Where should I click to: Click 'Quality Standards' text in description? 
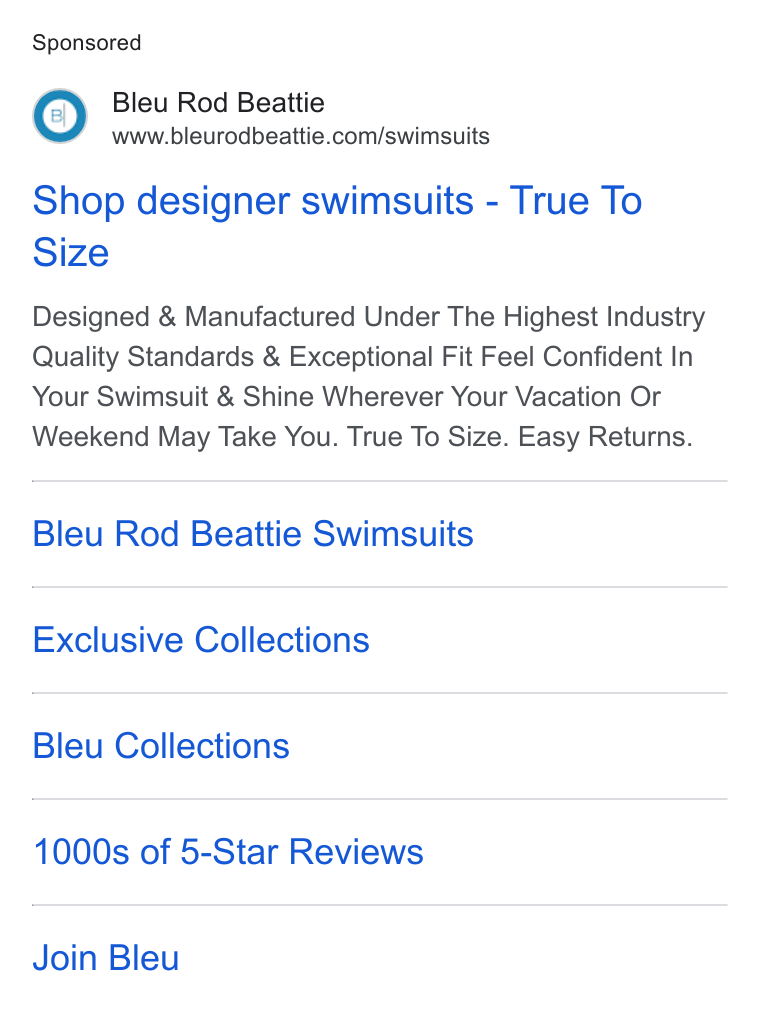click(143, 357)
